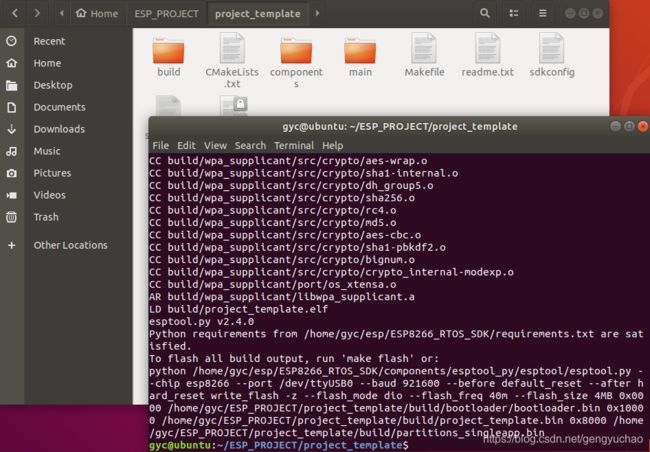Open the Terminal menu in the terminal
This screenshot has width=650, height=452.
294,146
